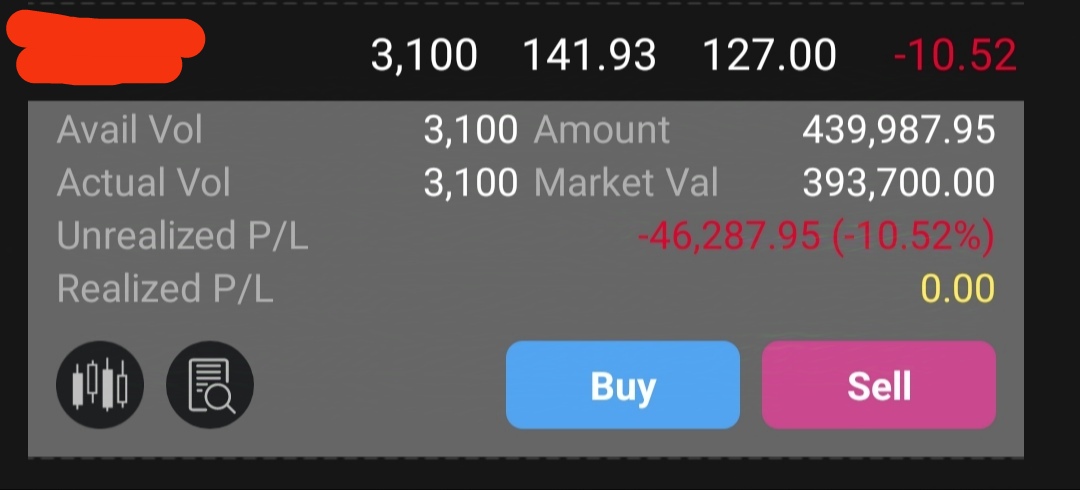Click the Avail Vol 3,100 value
The image size is (1080, 490).
(x=470, y=130)
